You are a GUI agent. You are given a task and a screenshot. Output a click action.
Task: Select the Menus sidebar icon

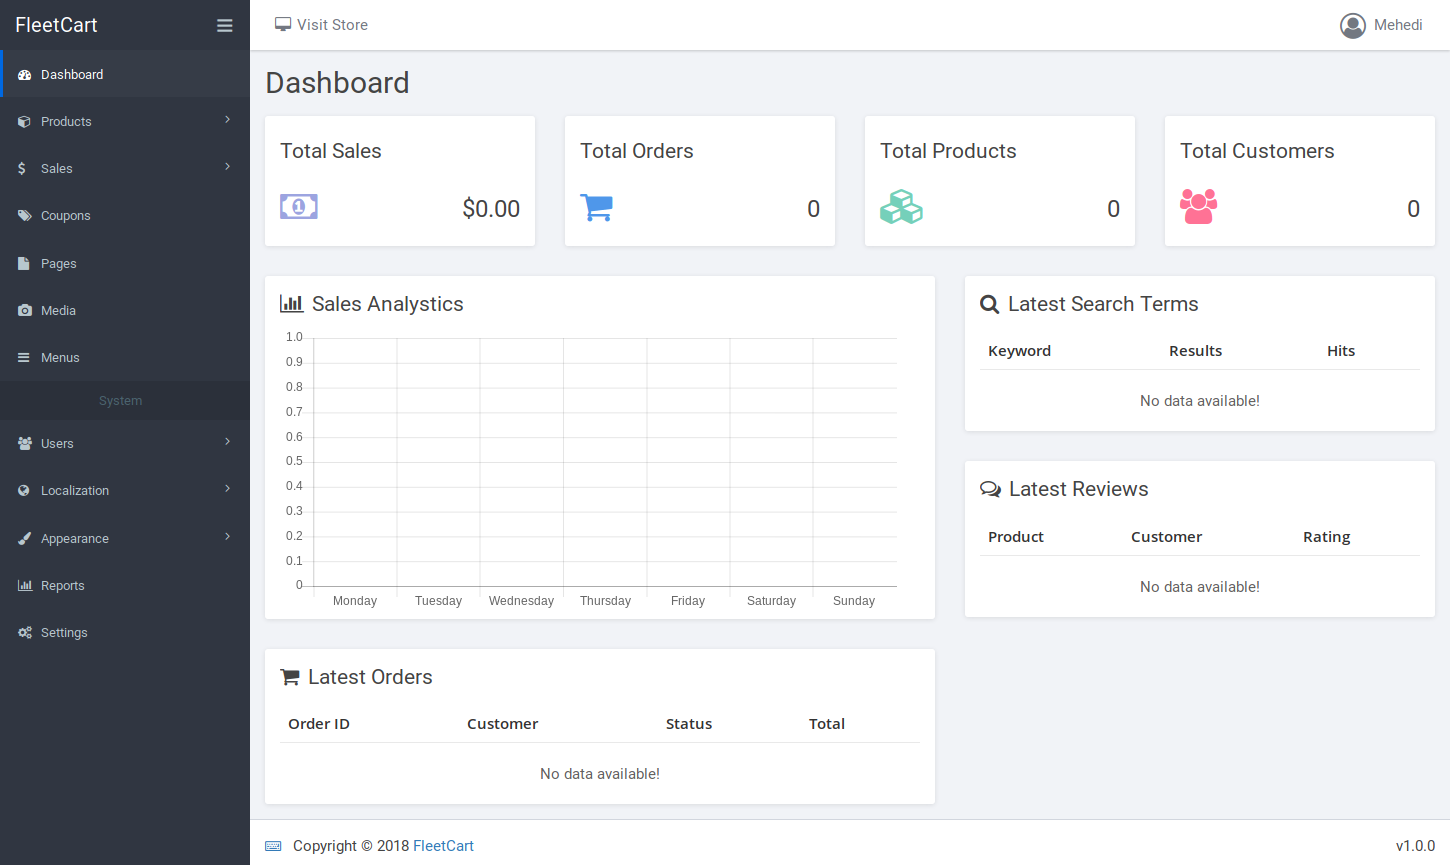click(x=23, y=357)
